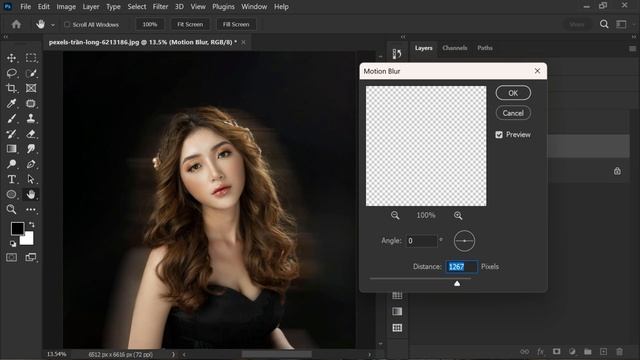Select the Rectangular Marquee tool
Screen dimensions: 640x360
point(31,58)
